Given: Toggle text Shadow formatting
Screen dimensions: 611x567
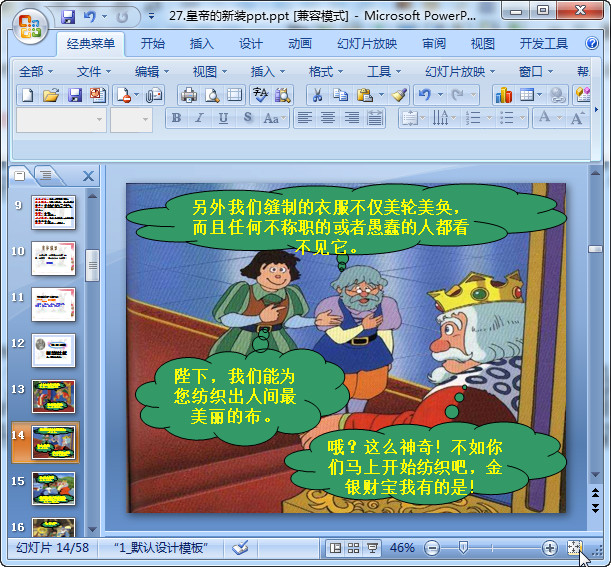Looking at the screenshot, I should (x=247, y=118).
